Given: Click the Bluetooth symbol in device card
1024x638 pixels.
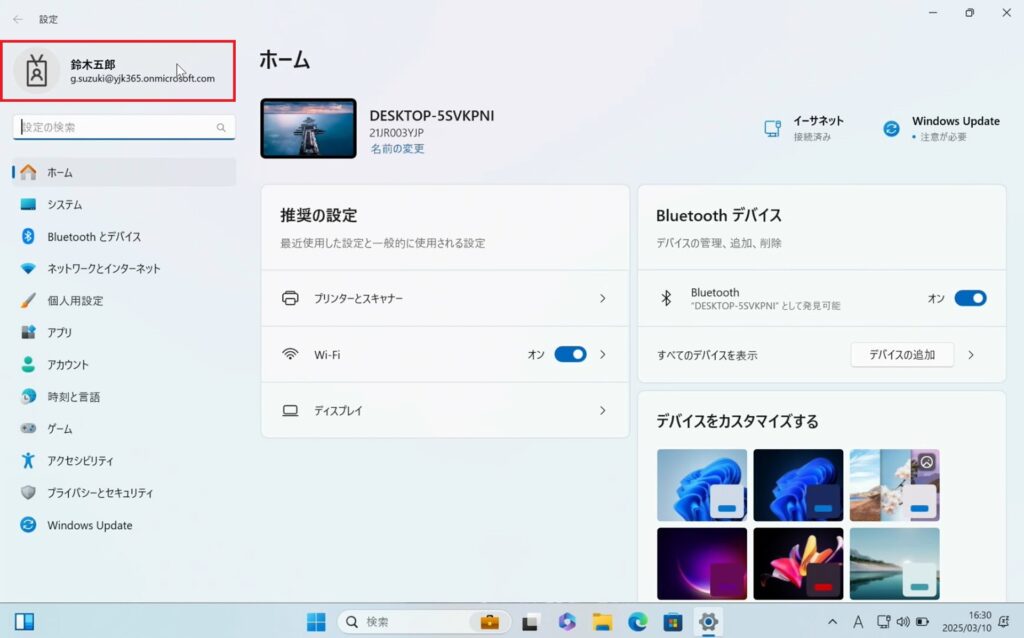Looking at the screenshot, I should [x=666, y=298].
